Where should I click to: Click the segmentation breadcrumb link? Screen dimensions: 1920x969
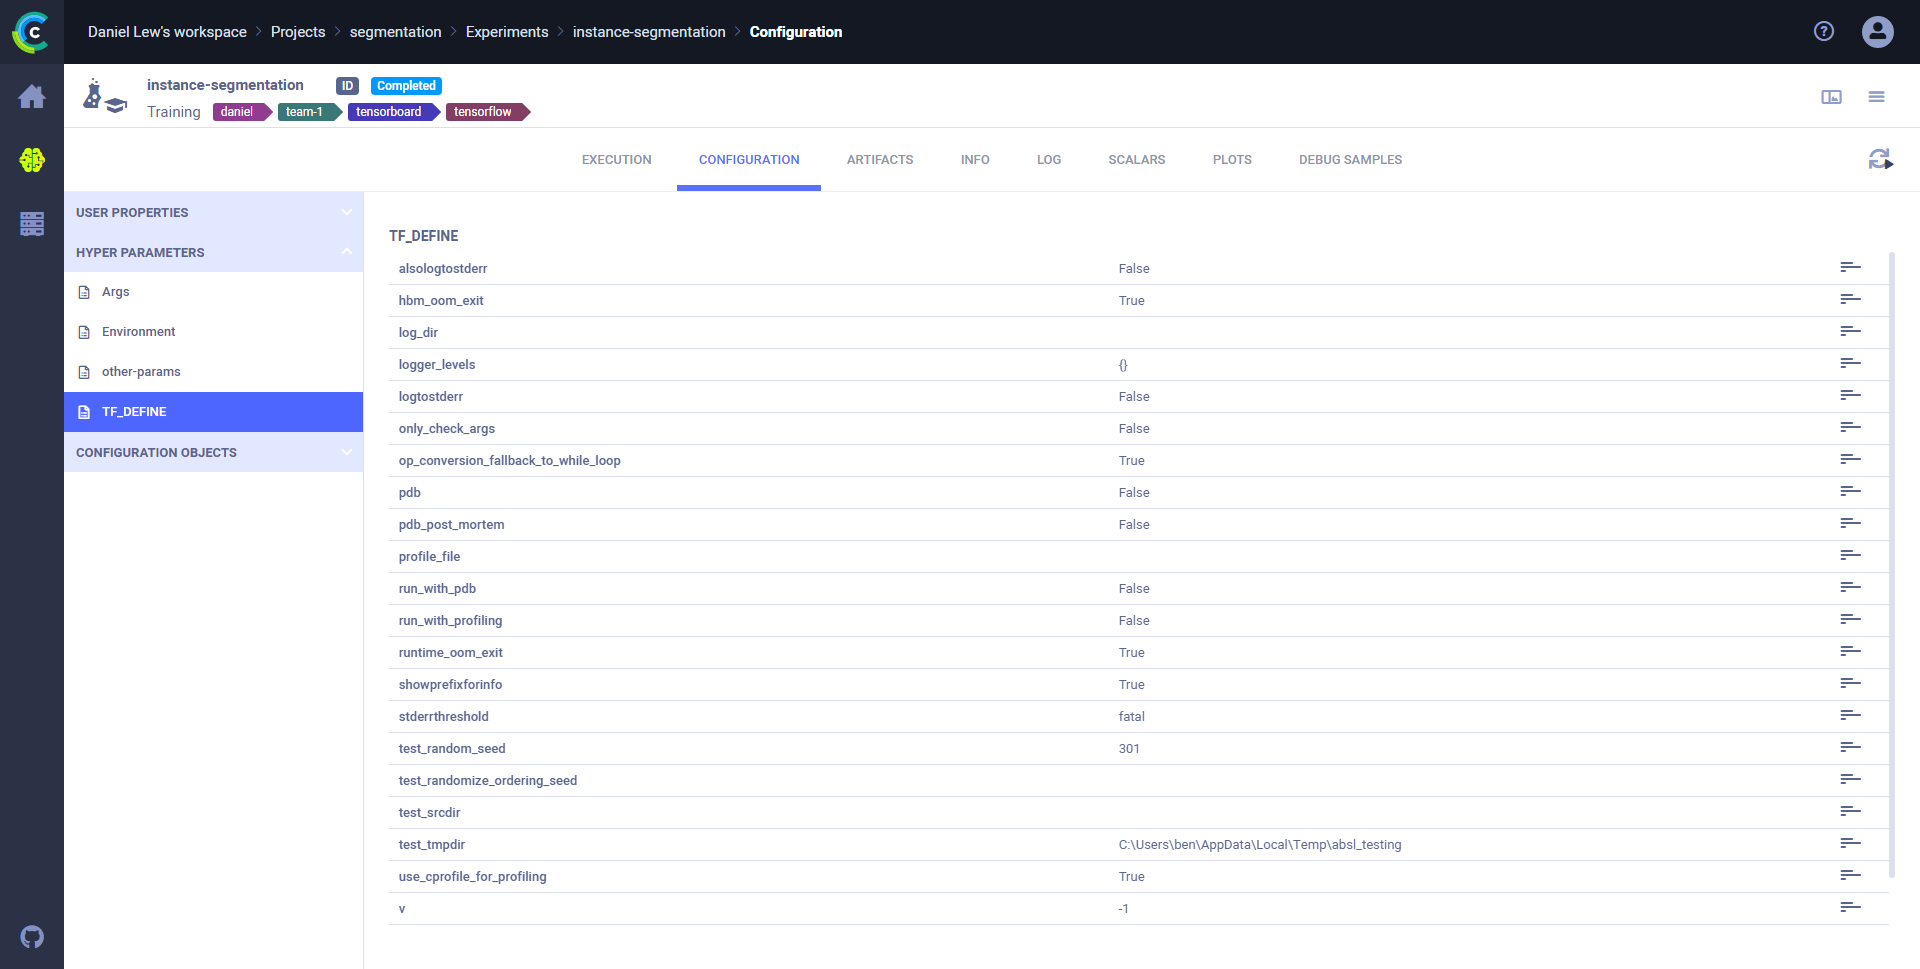point(395,32)
